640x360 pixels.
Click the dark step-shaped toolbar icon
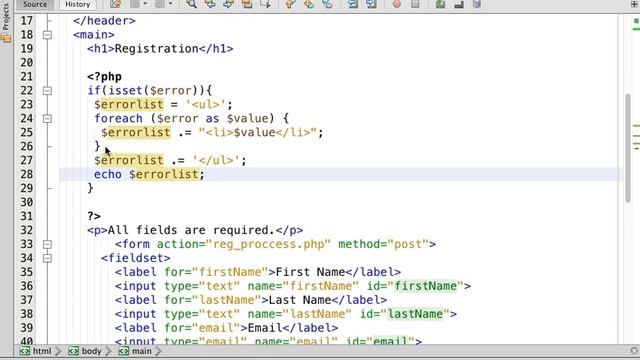(x=459, y=4)
